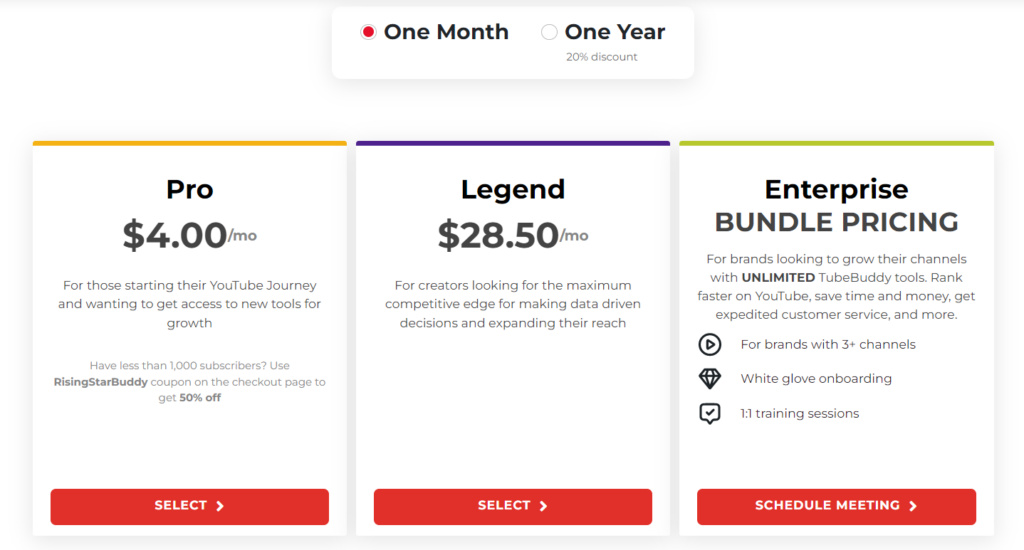Click the arrow chevron on Pro Select button
Image resolution: width=1024 pixels, height=550 pixels.
[x=220, y=506]
